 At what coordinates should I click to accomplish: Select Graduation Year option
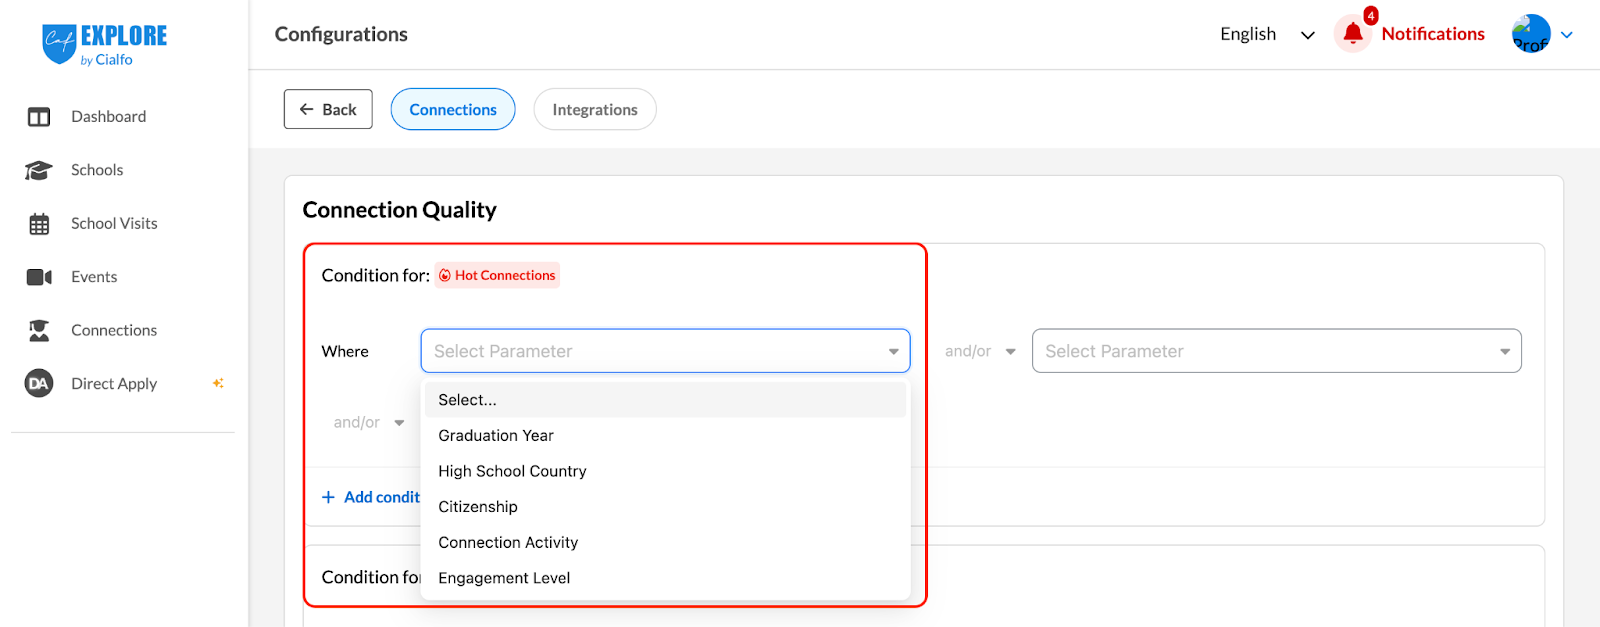click(666, 435)
